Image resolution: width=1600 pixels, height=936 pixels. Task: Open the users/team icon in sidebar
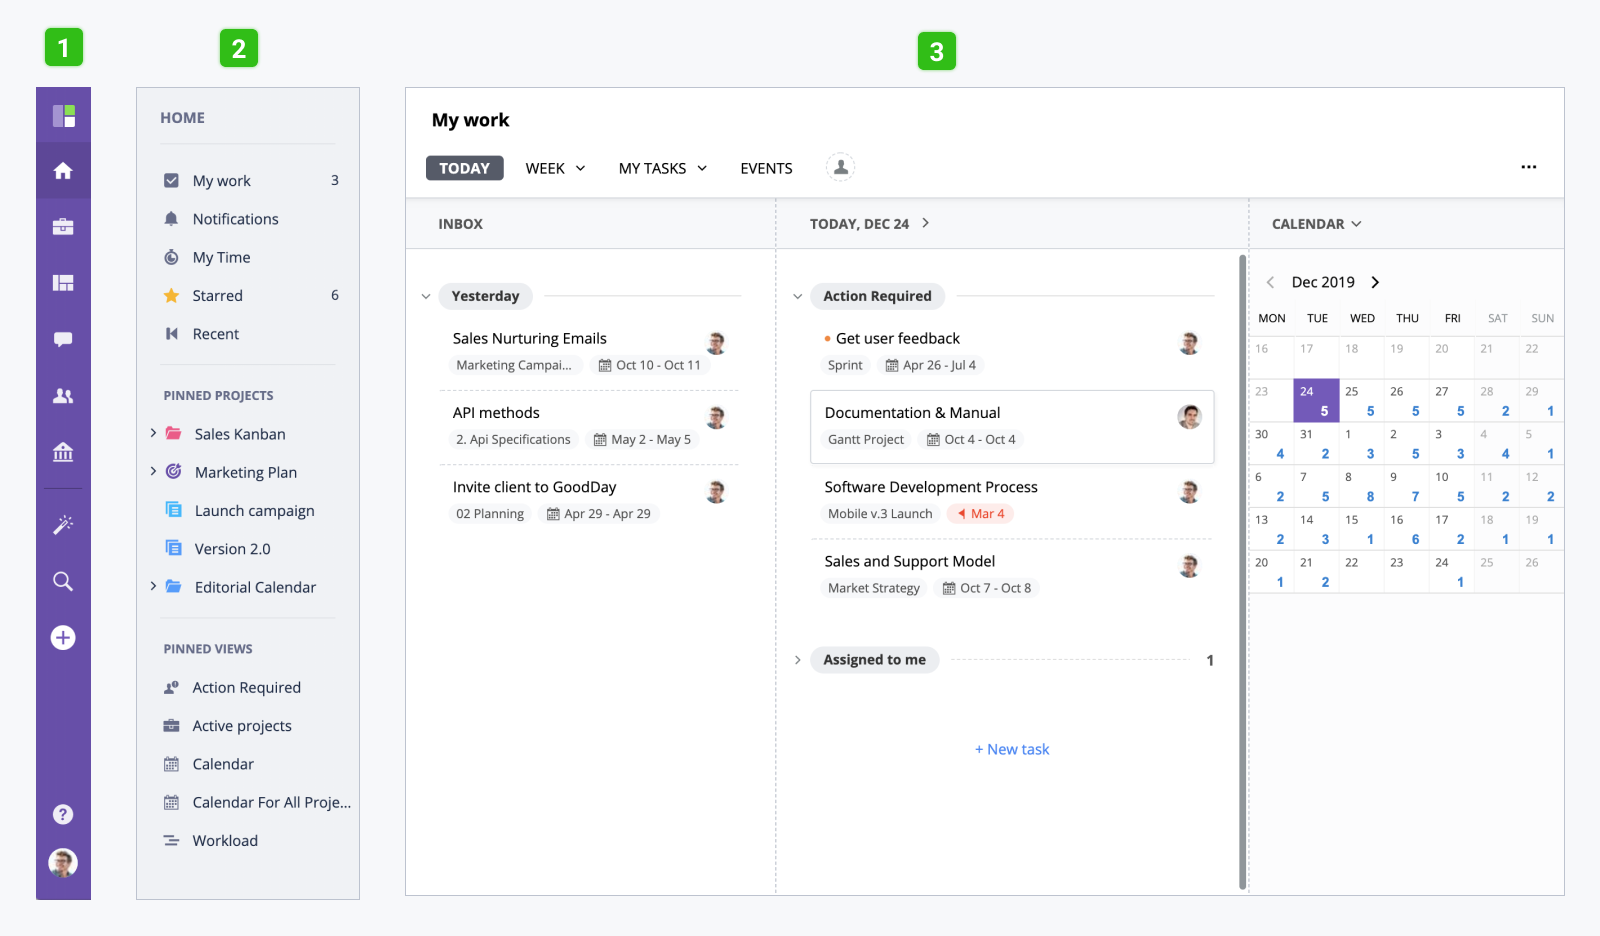(63, 396)
